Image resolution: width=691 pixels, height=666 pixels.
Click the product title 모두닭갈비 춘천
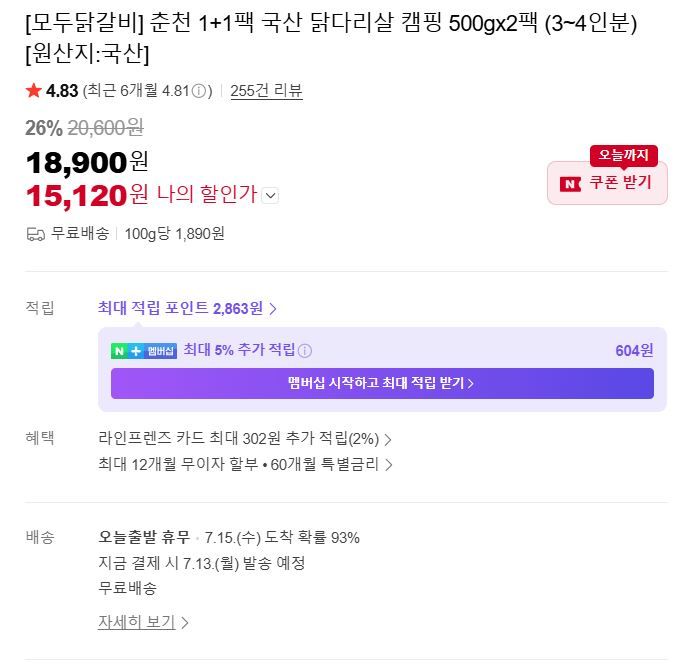point(331,38)
